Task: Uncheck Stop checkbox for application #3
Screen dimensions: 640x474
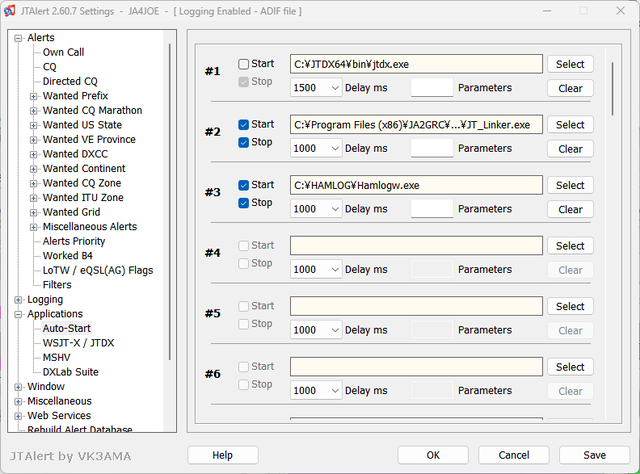Action: click(x=243, y=203)
